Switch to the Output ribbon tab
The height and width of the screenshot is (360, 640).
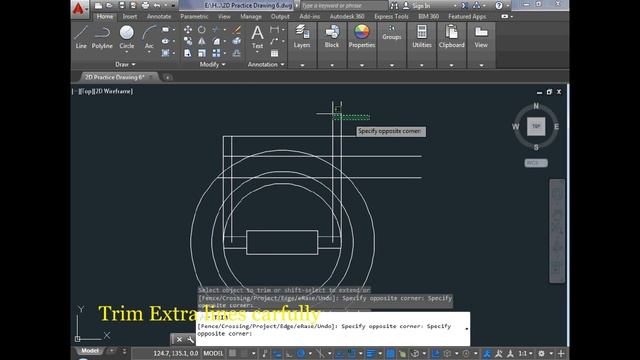click(280, 17)
